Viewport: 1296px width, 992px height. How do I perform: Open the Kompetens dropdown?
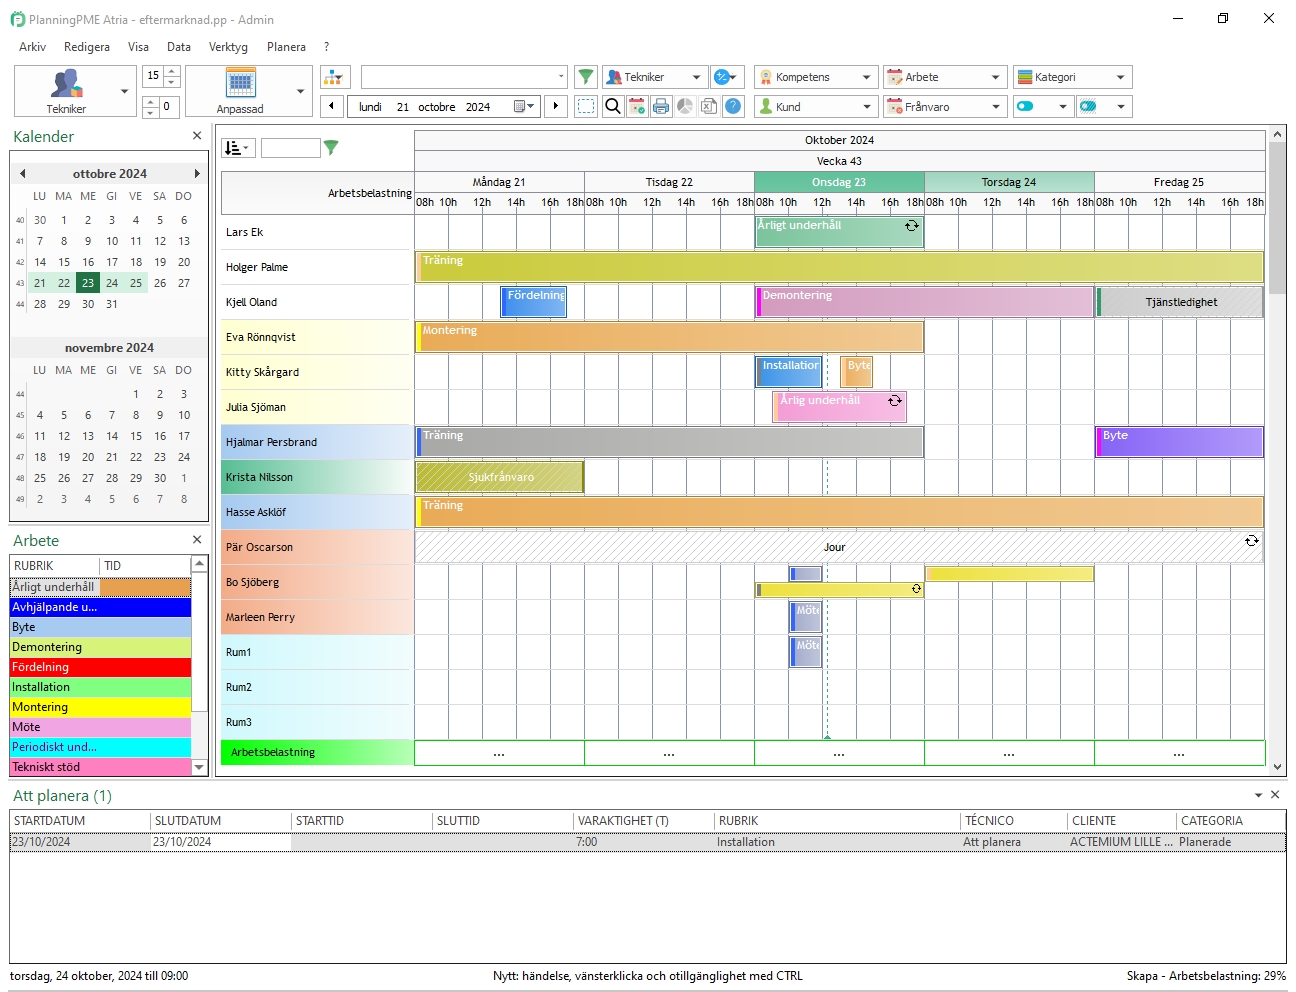(x=815, y=76)
